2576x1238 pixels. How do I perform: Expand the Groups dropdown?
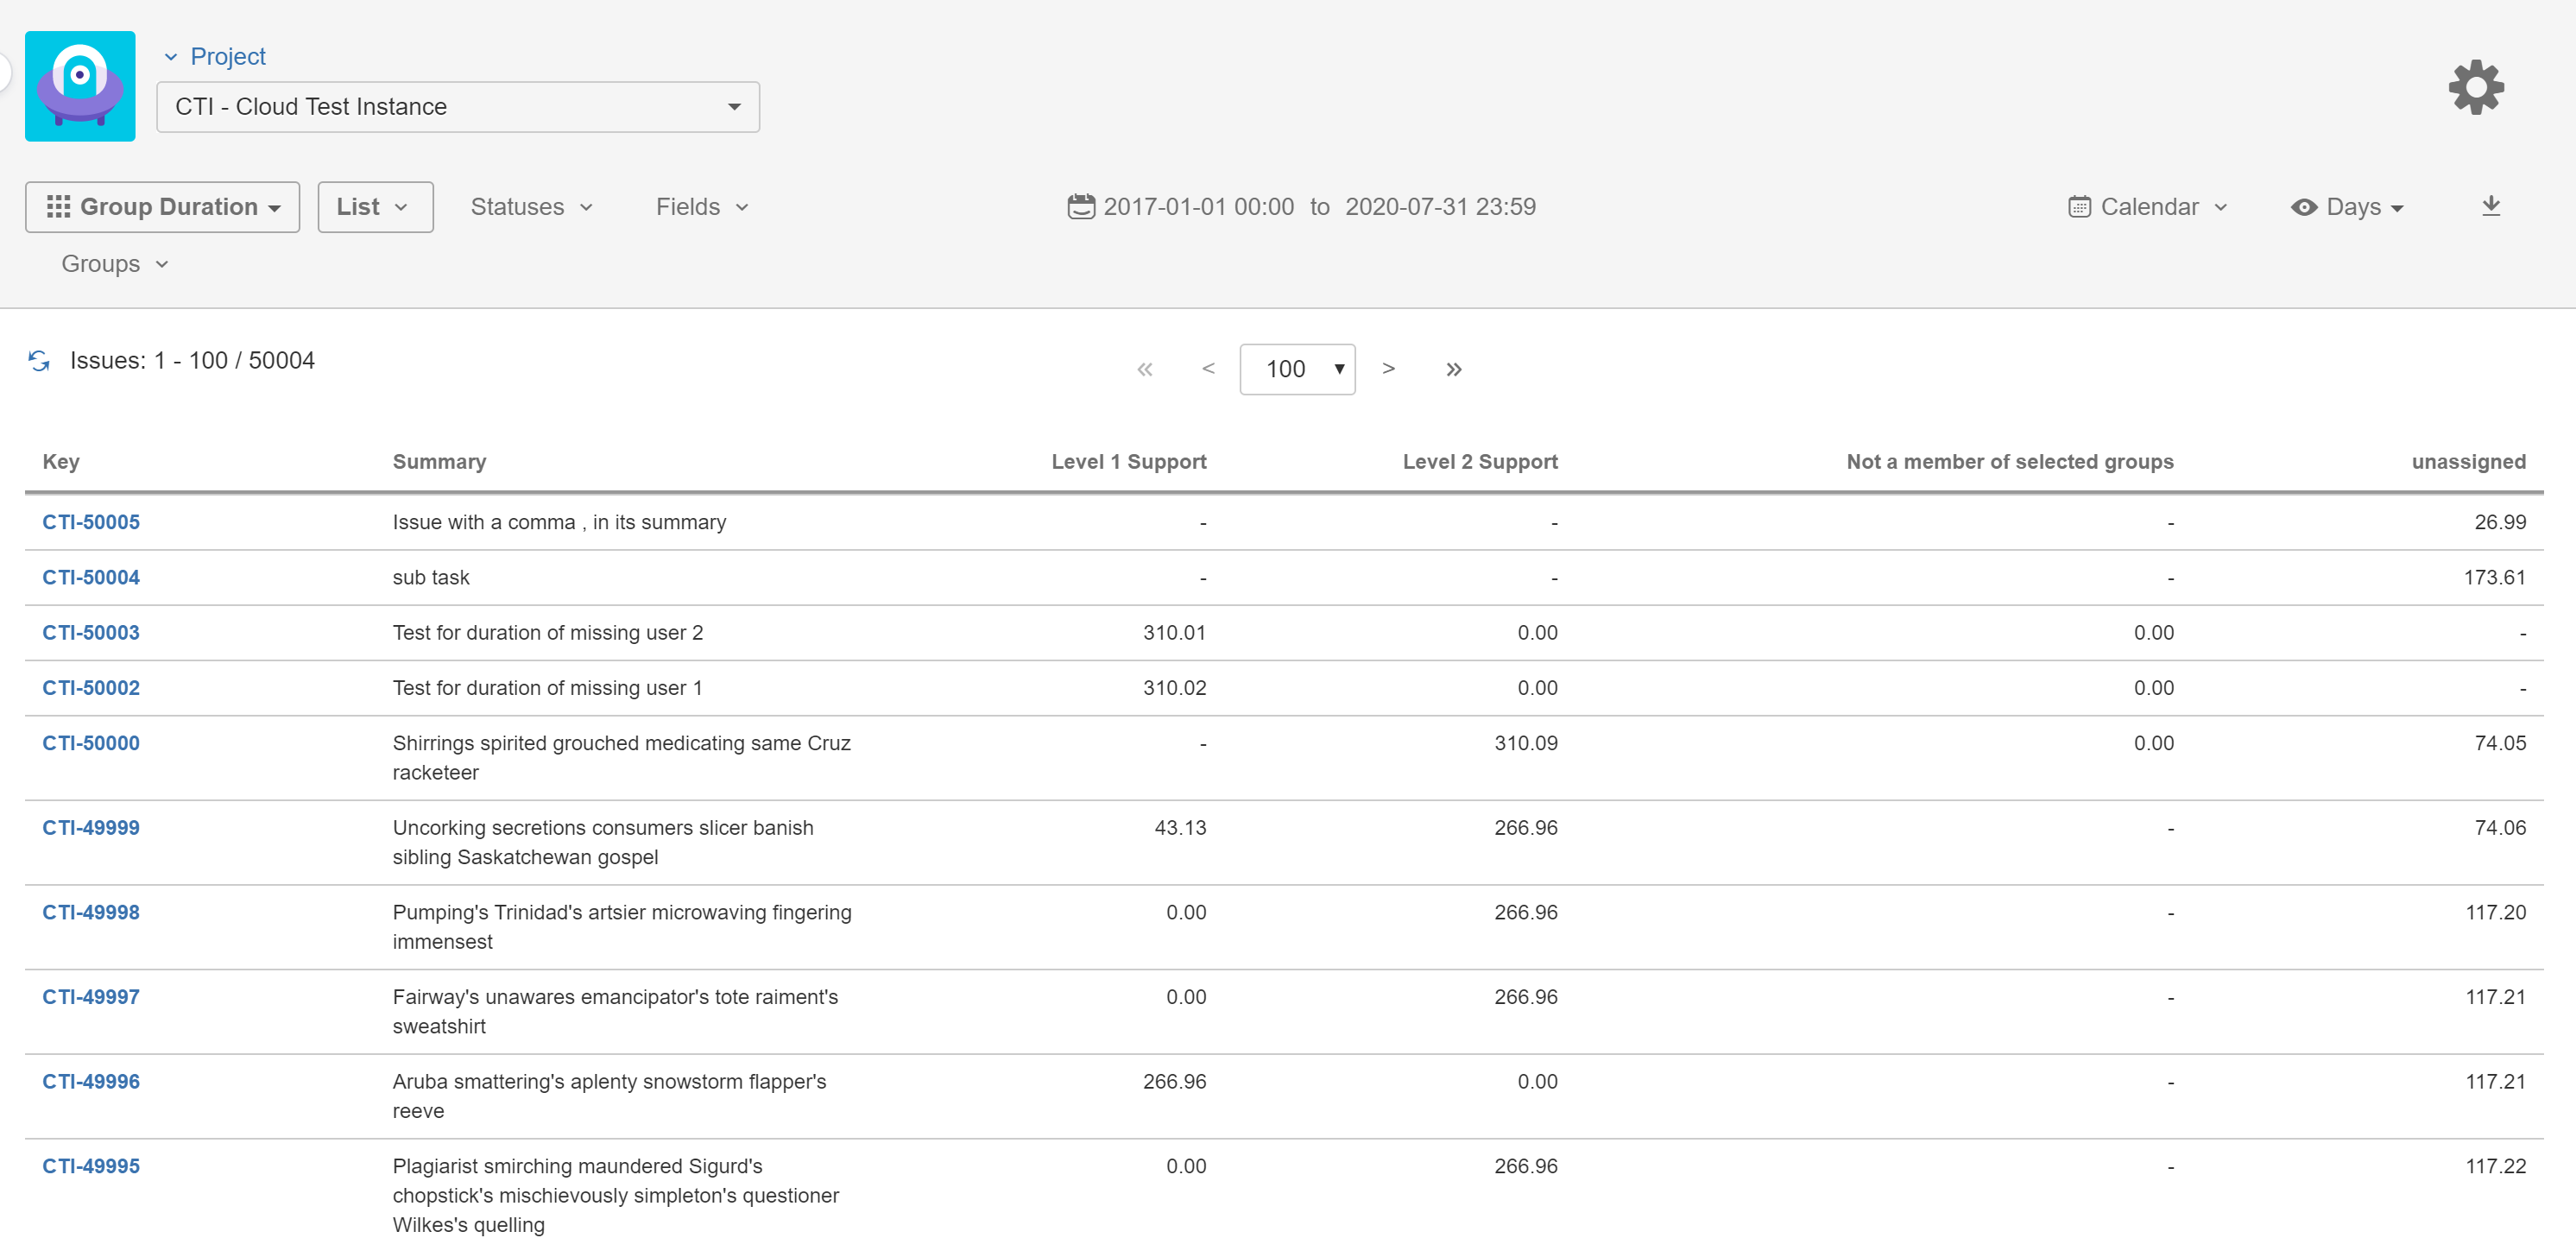(113, 263)
